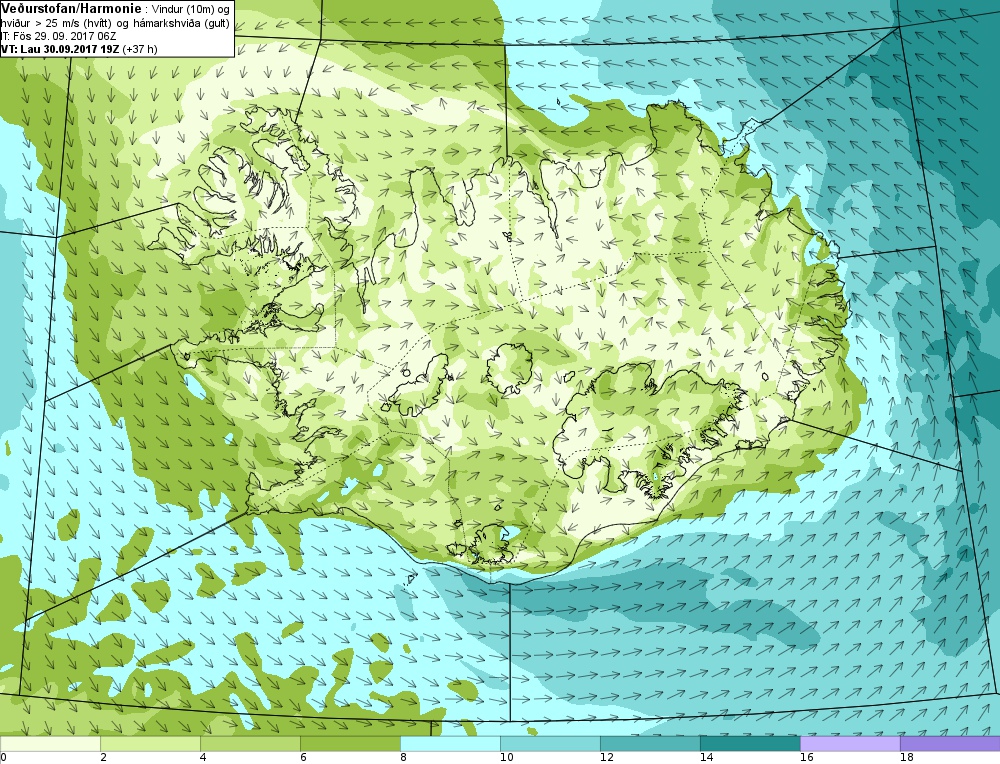The image size is (1000, 764).
Task: Click the darker green 6–8 m/s legend swatch
Action: coord(351,744)
